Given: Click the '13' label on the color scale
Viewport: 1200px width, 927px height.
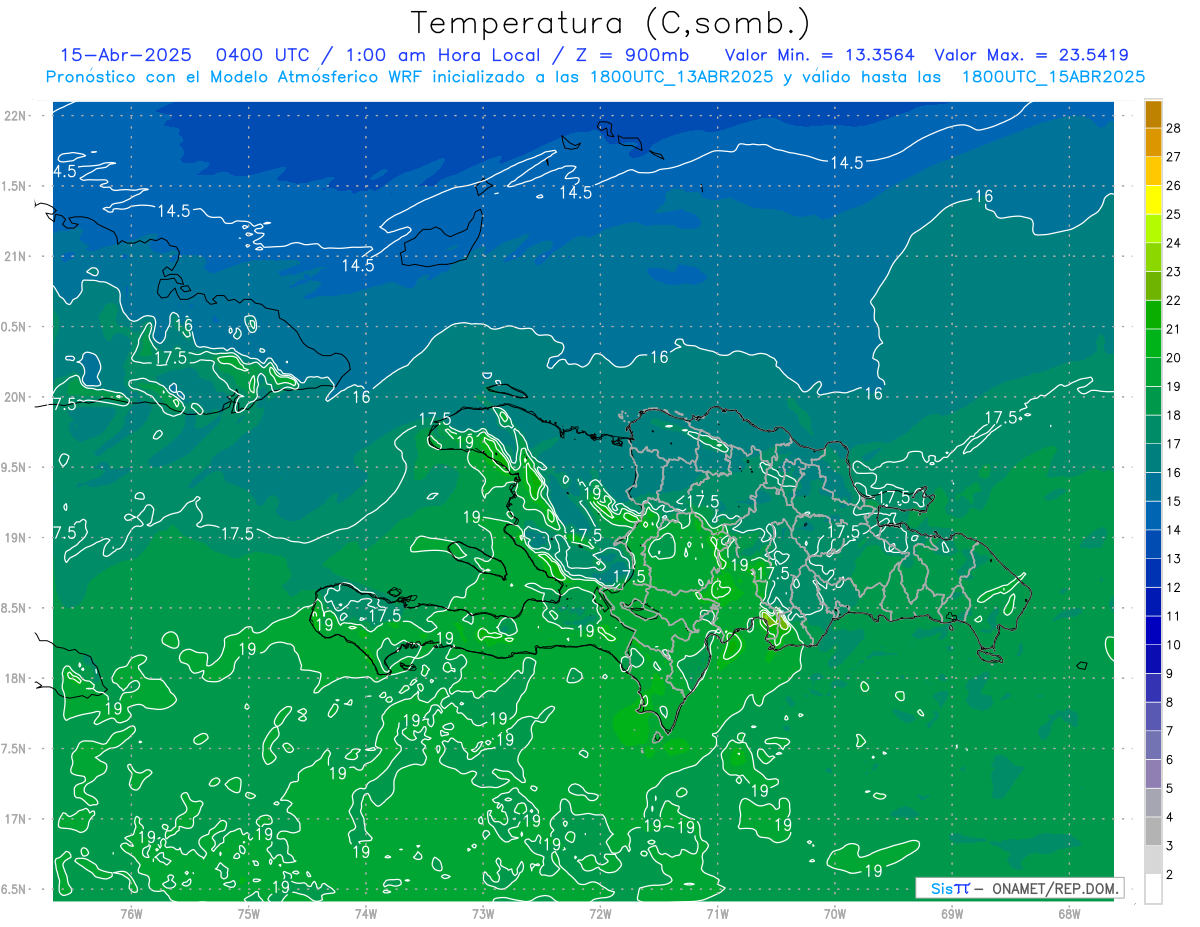Looking at the screenshot, I should click(1173, 559).
